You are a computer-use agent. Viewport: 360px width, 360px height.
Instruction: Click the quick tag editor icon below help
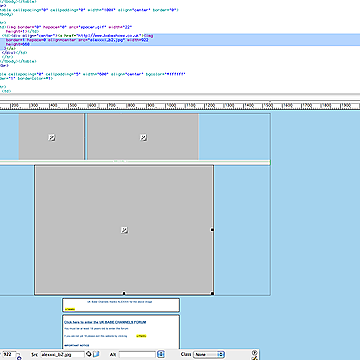255,358
